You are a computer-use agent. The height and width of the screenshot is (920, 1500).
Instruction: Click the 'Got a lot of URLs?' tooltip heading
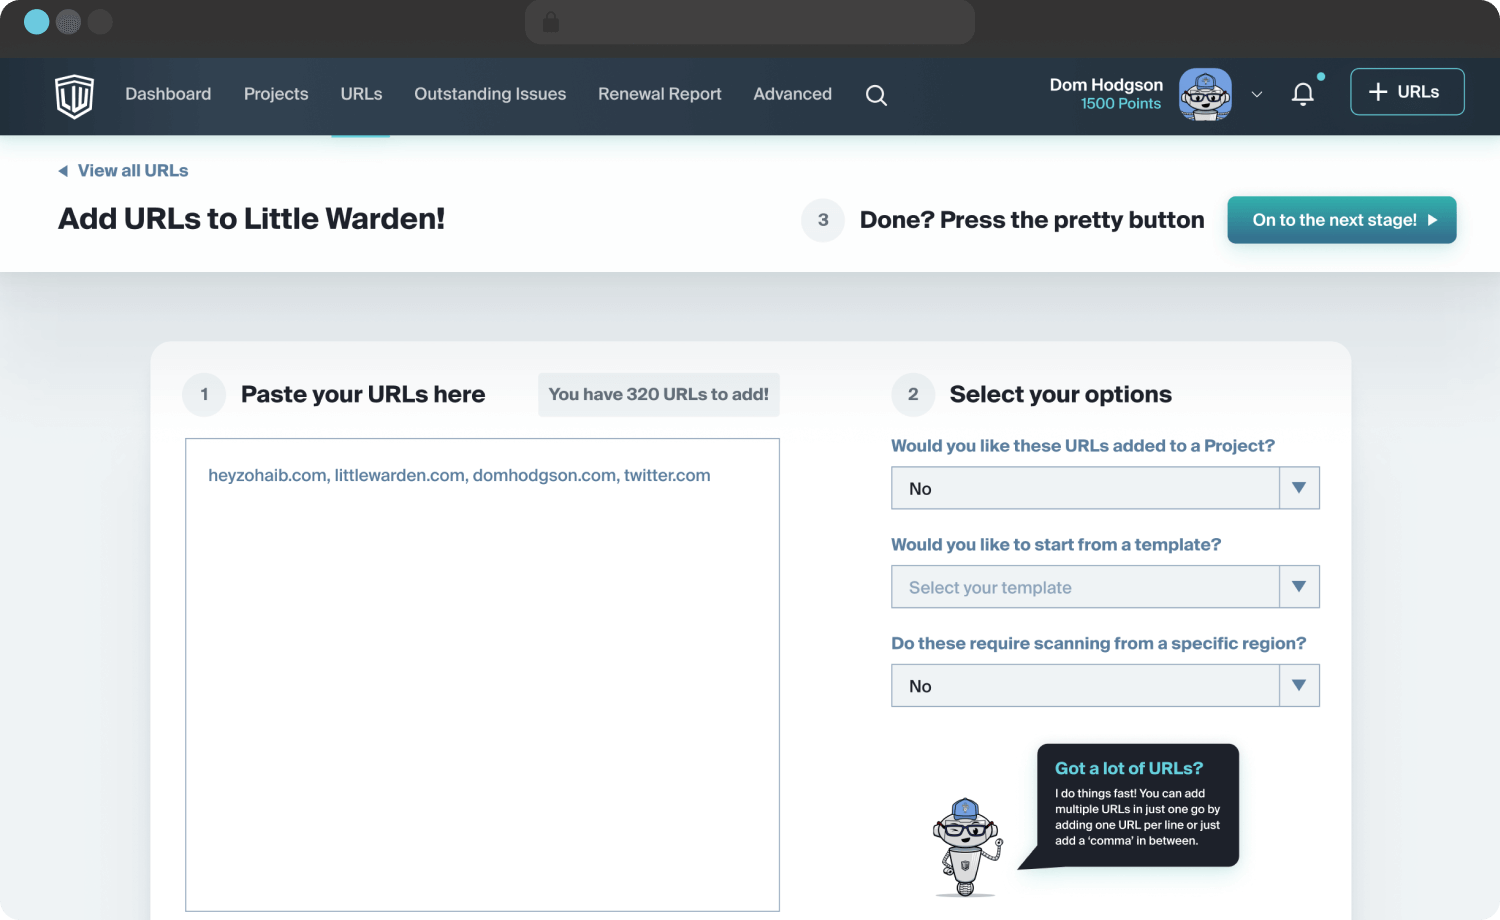1129,768
